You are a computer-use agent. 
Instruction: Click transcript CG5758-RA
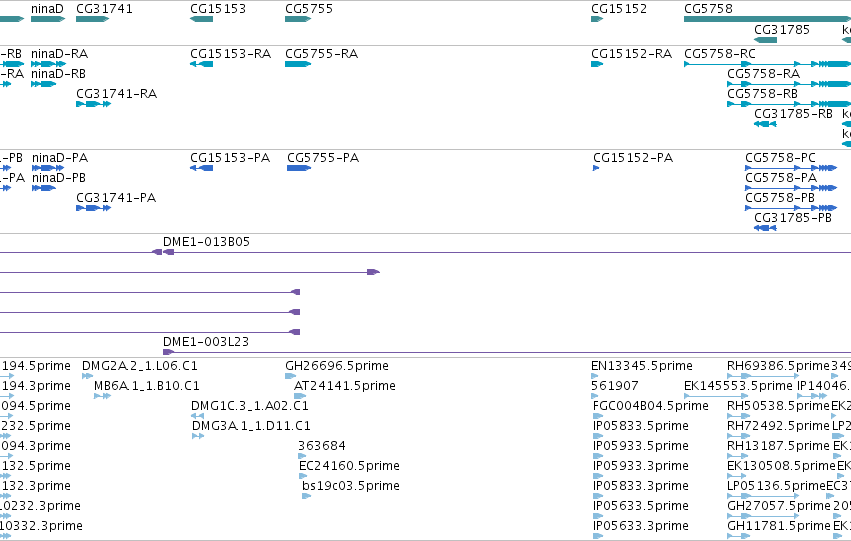[789, 84]
